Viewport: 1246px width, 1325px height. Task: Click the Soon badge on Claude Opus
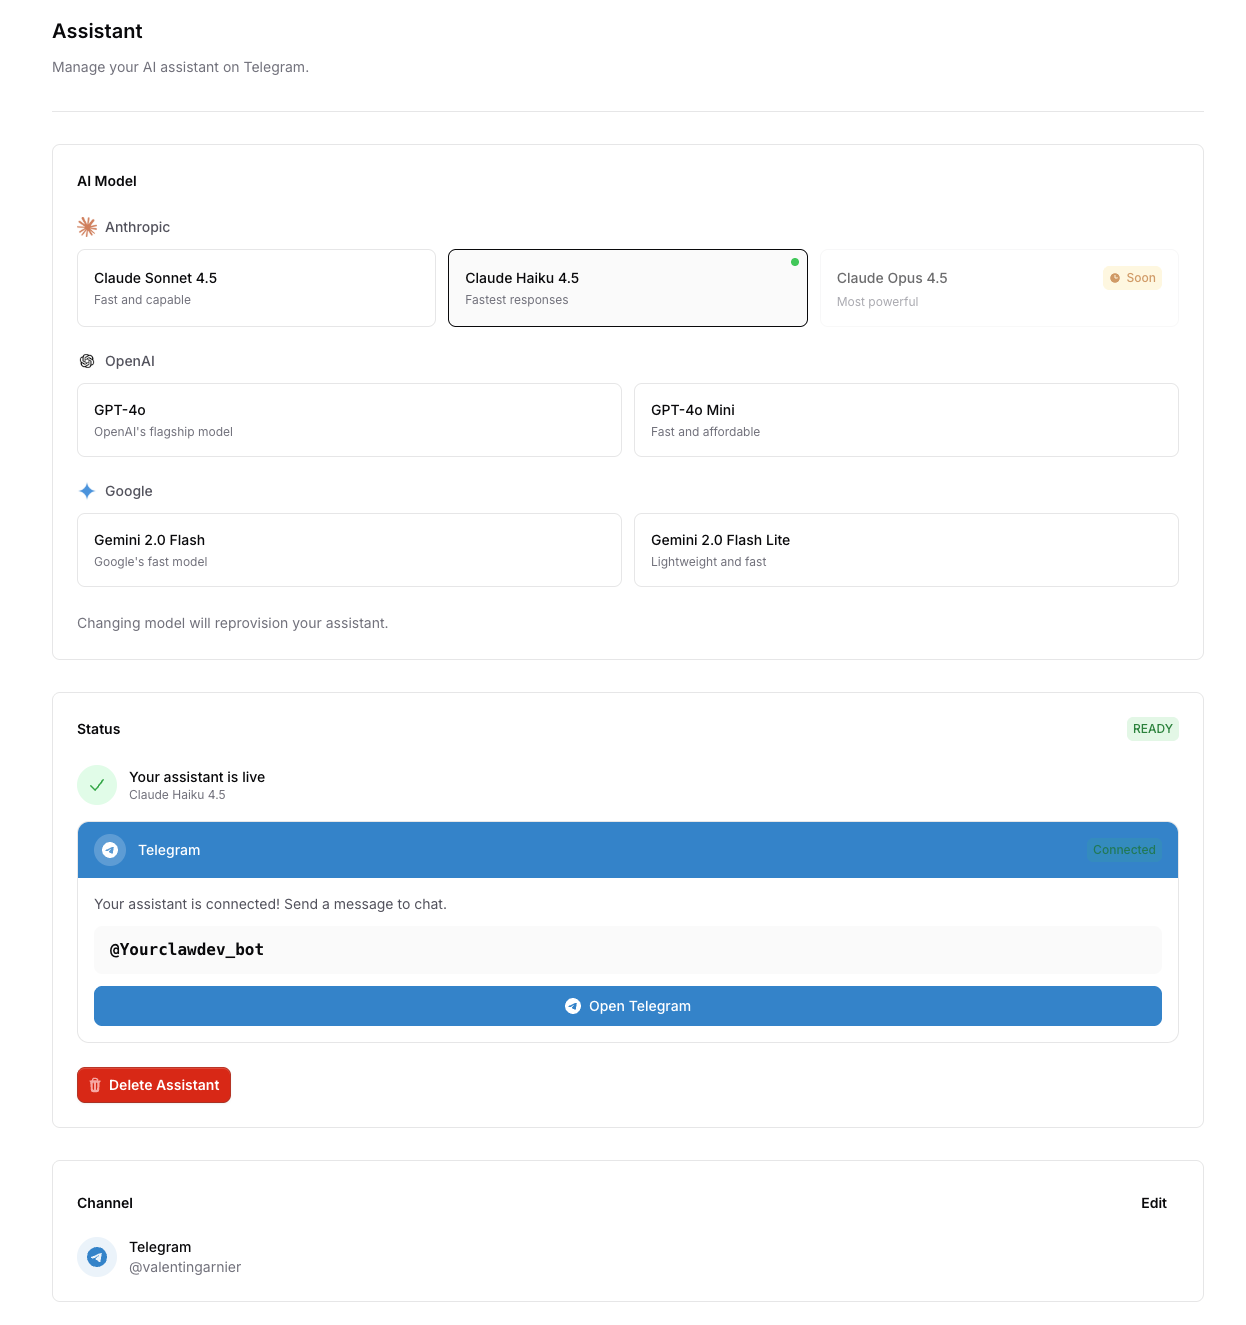tap(1132, 278)
